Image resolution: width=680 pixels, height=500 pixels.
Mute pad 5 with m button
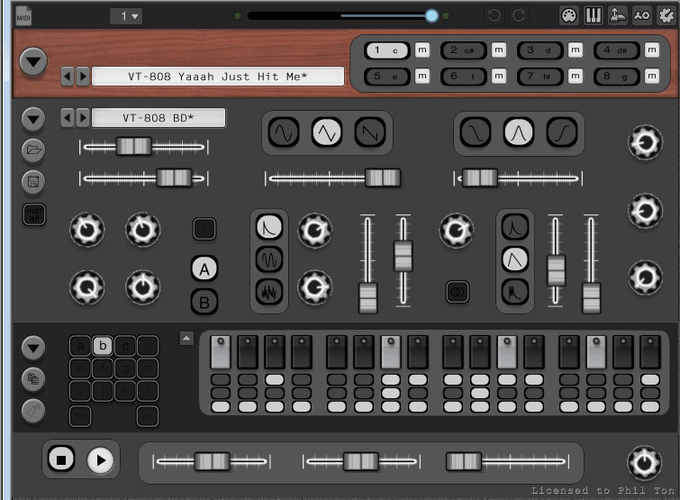[422, 76]
